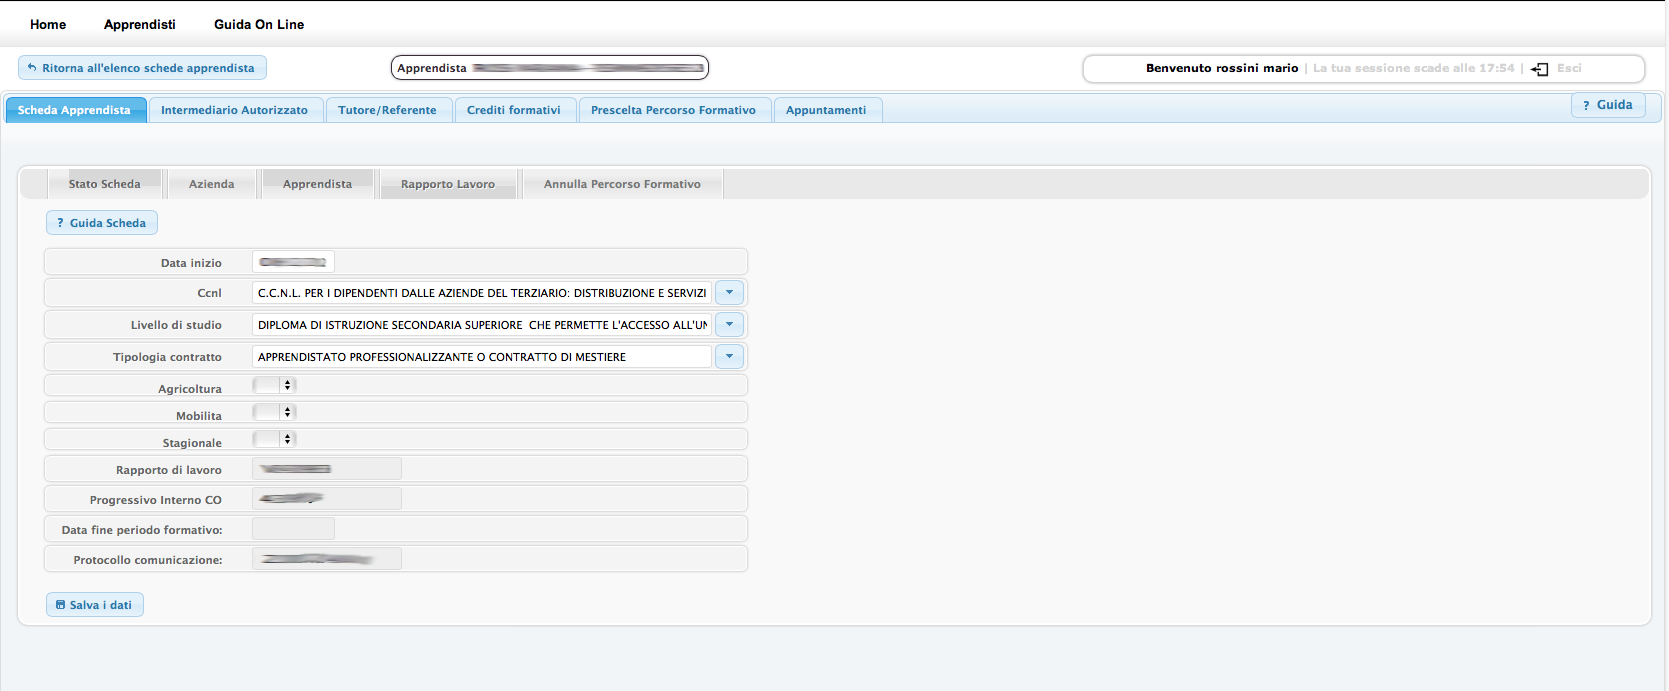Toggle the Stagionale selector
Screen dimensions: 1669x691
(275, 439)
